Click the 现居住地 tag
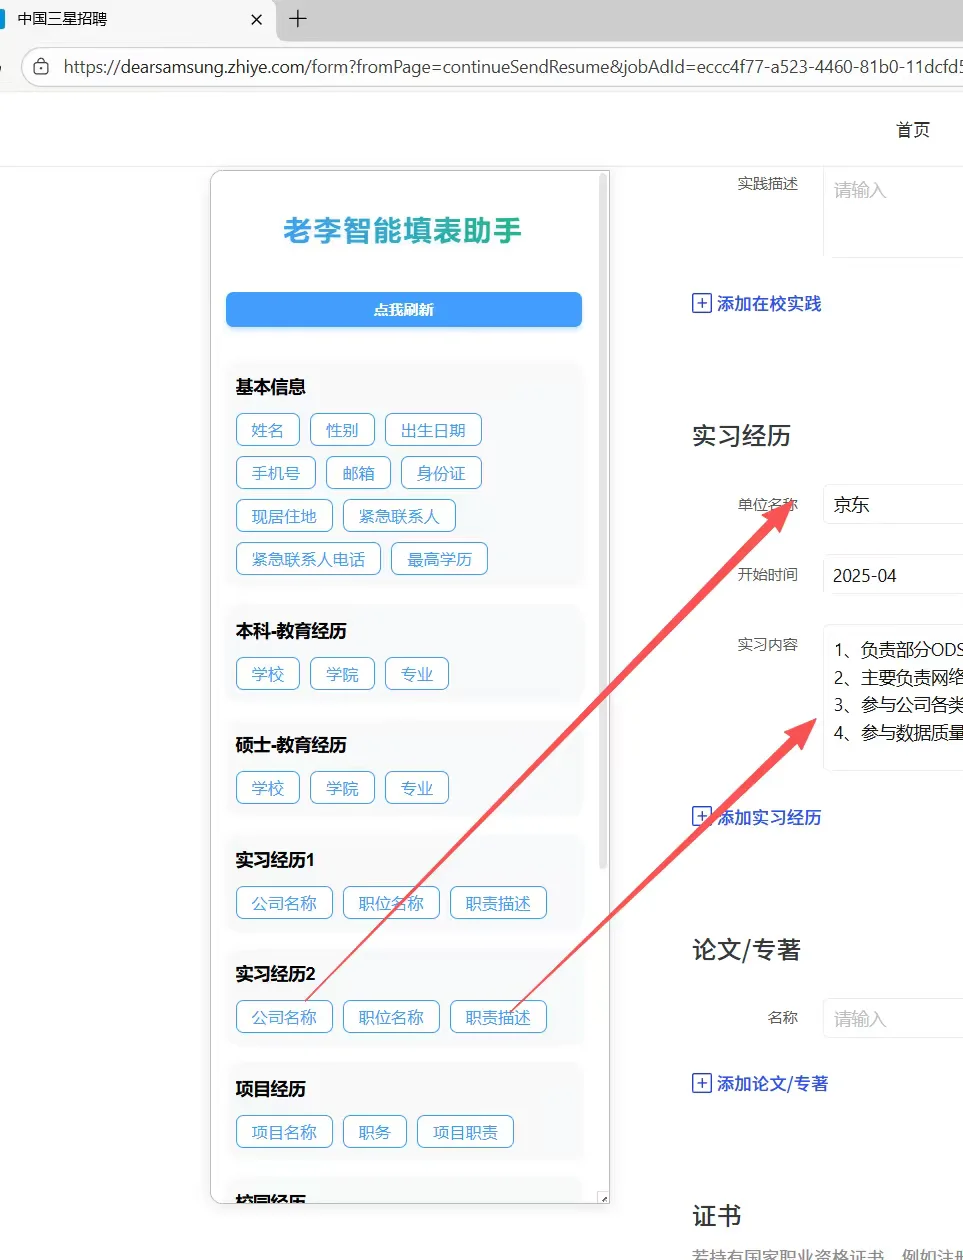The width and height of the screenshot is (963, 1260). 284,516
